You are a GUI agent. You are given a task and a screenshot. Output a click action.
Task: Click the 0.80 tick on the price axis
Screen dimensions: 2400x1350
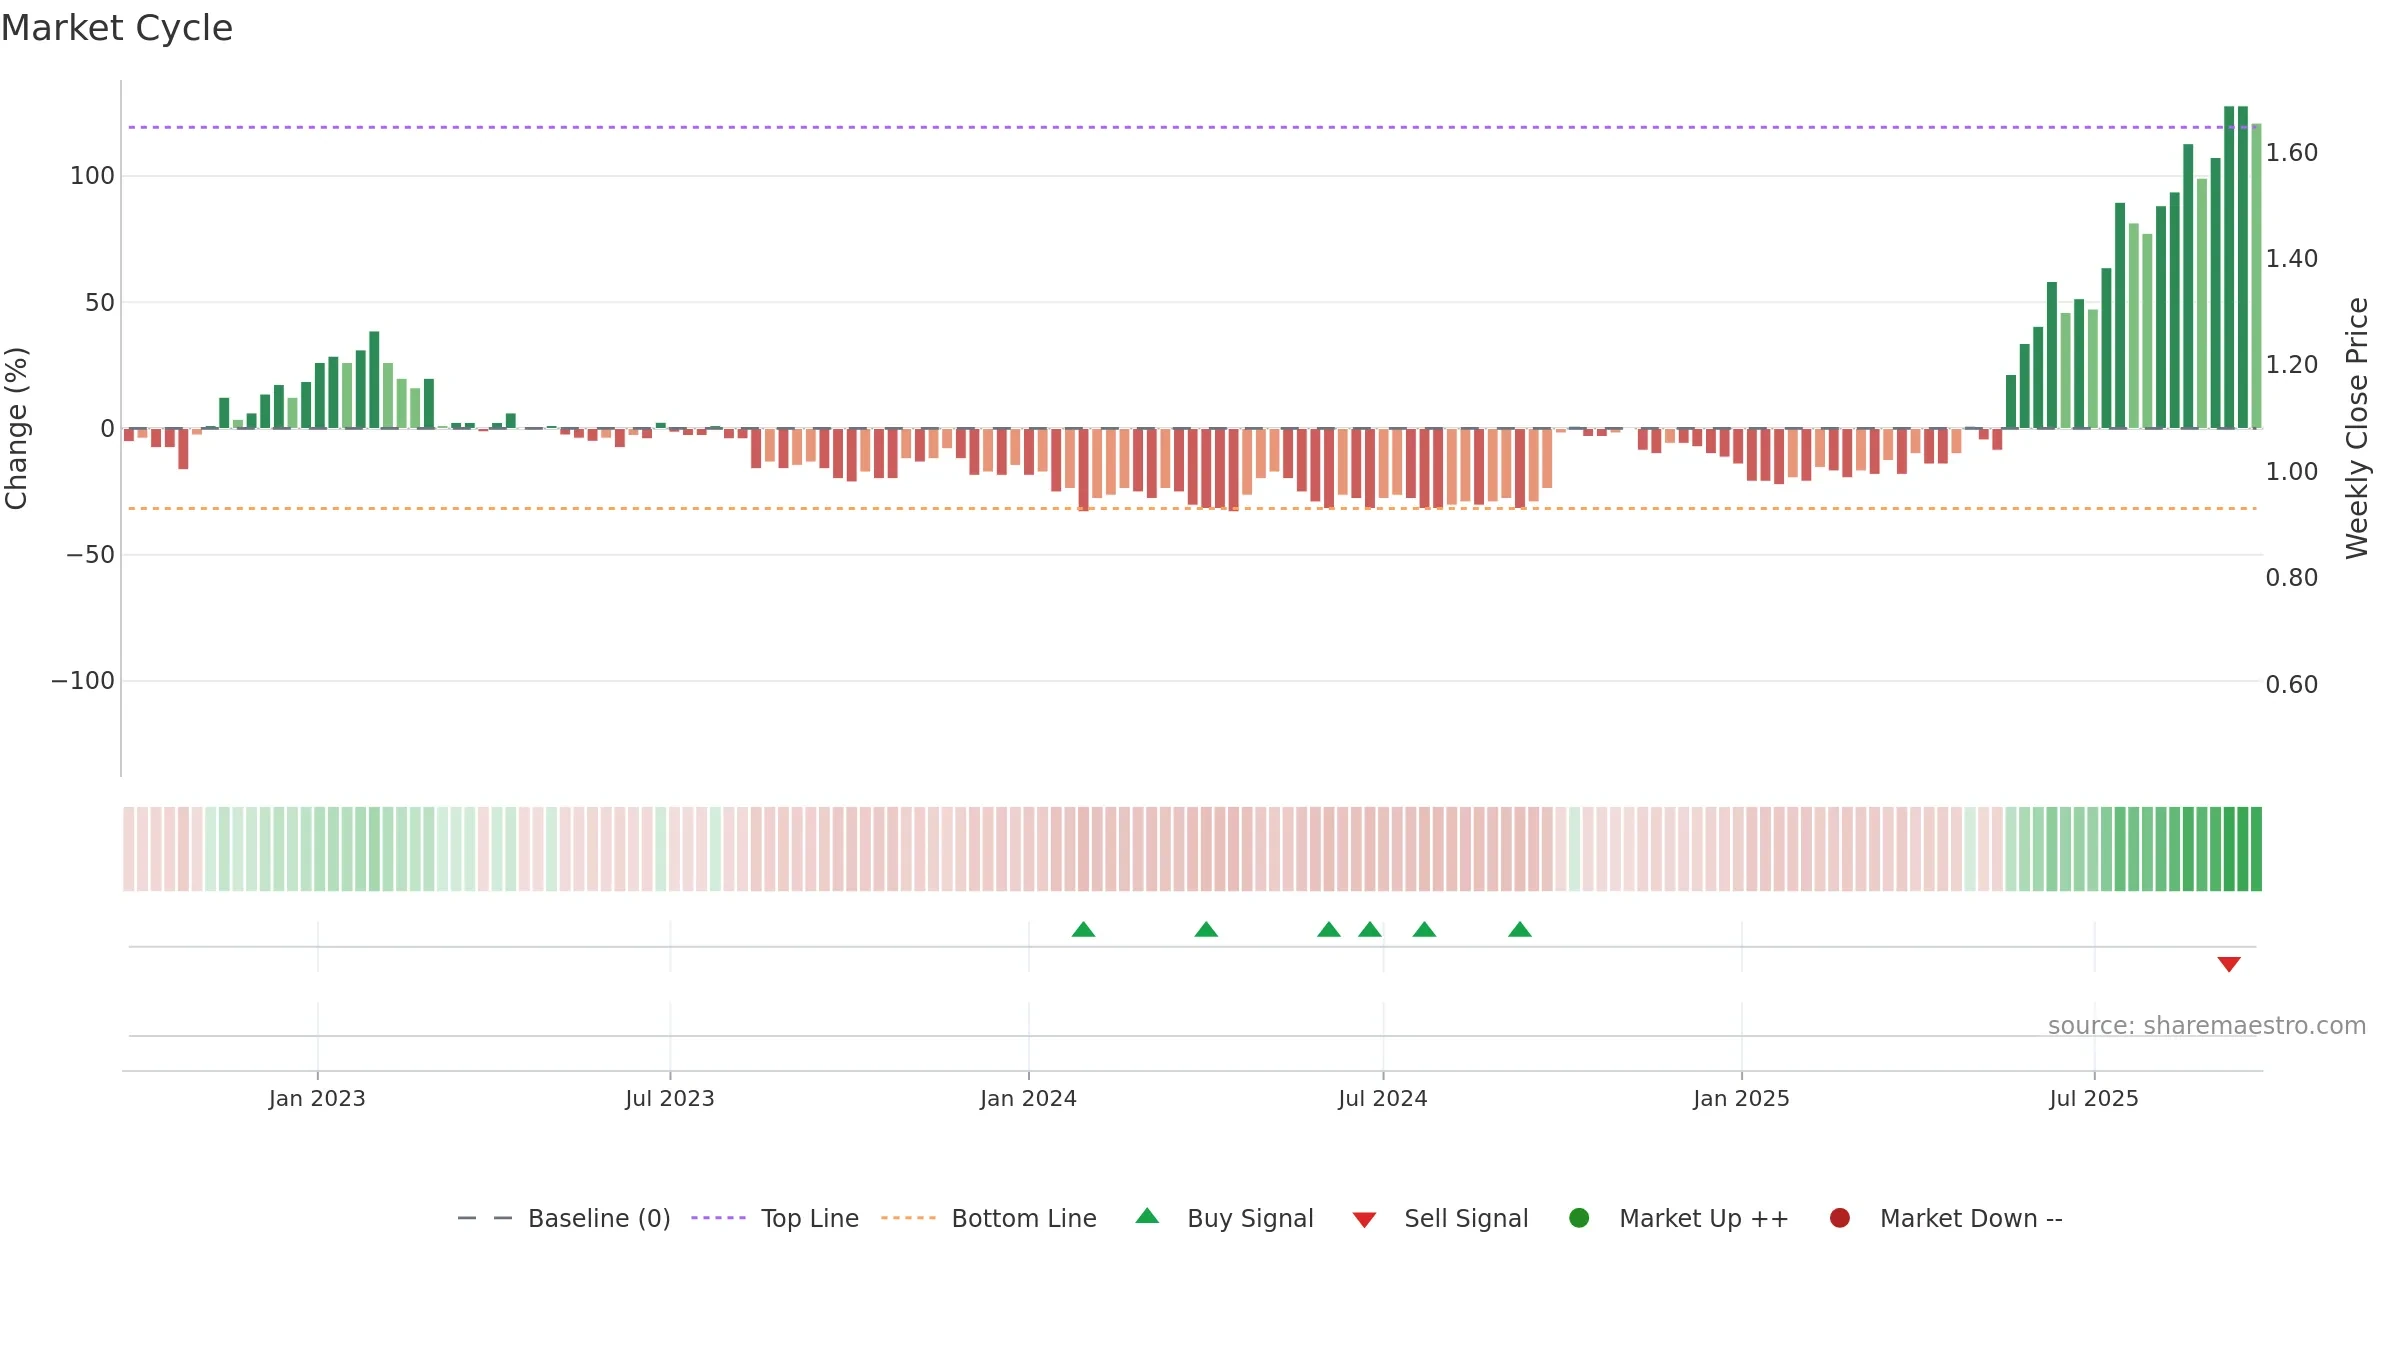pos(2292,578)
